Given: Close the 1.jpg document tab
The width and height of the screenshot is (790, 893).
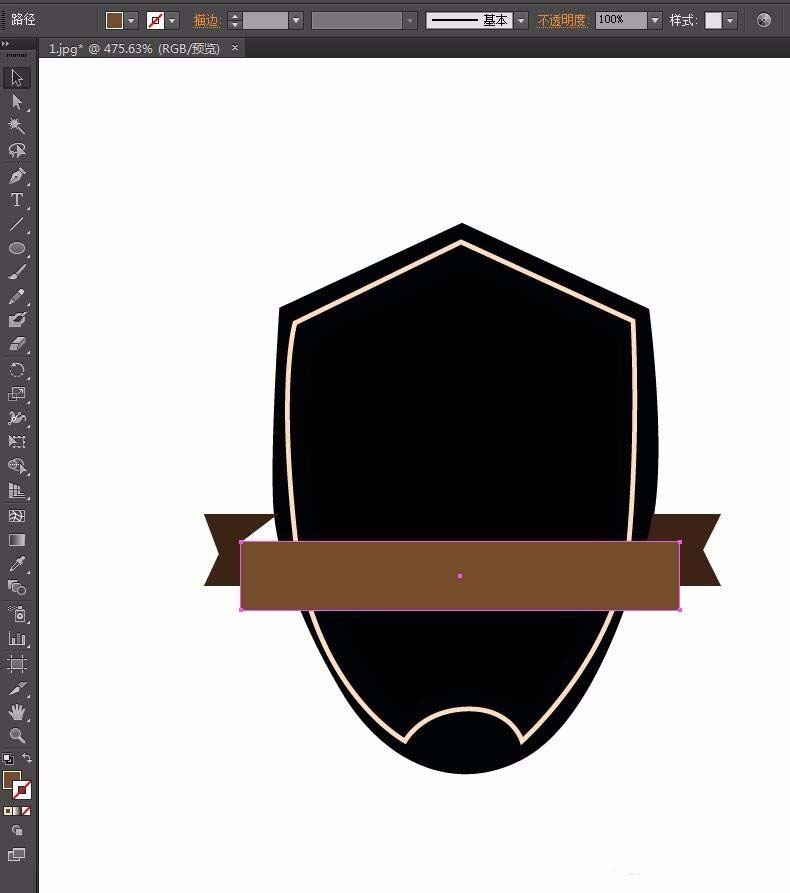Looking at the screenshot, I should click(x=235, y=48).
